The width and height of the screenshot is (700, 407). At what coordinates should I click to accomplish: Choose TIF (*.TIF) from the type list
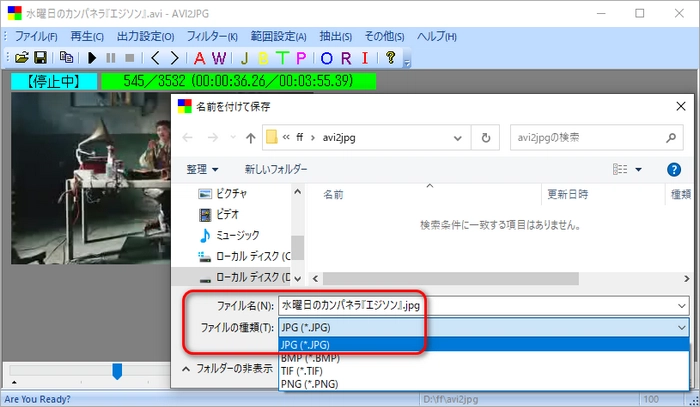(483, 371)
